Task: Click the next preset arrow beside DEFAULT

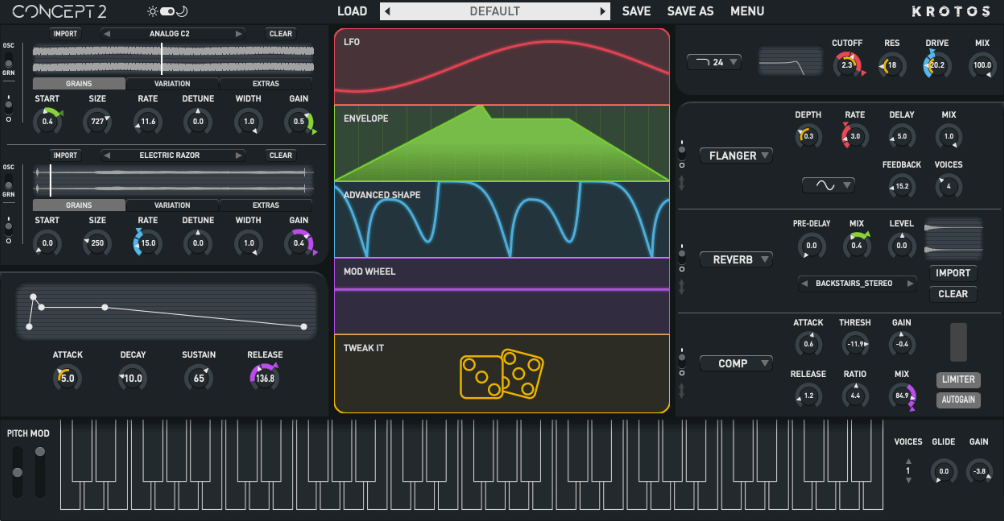Action: pos(602,12)
